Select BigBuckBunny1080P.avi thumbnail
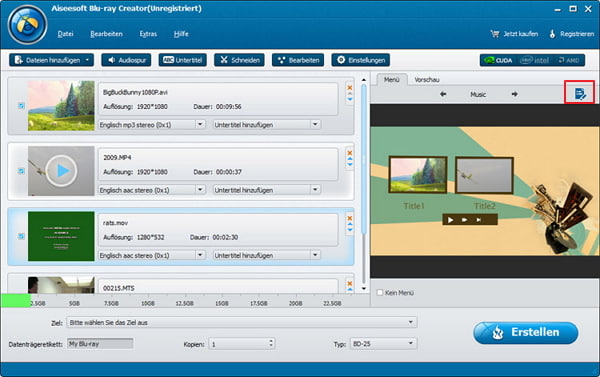 (61, 106)
